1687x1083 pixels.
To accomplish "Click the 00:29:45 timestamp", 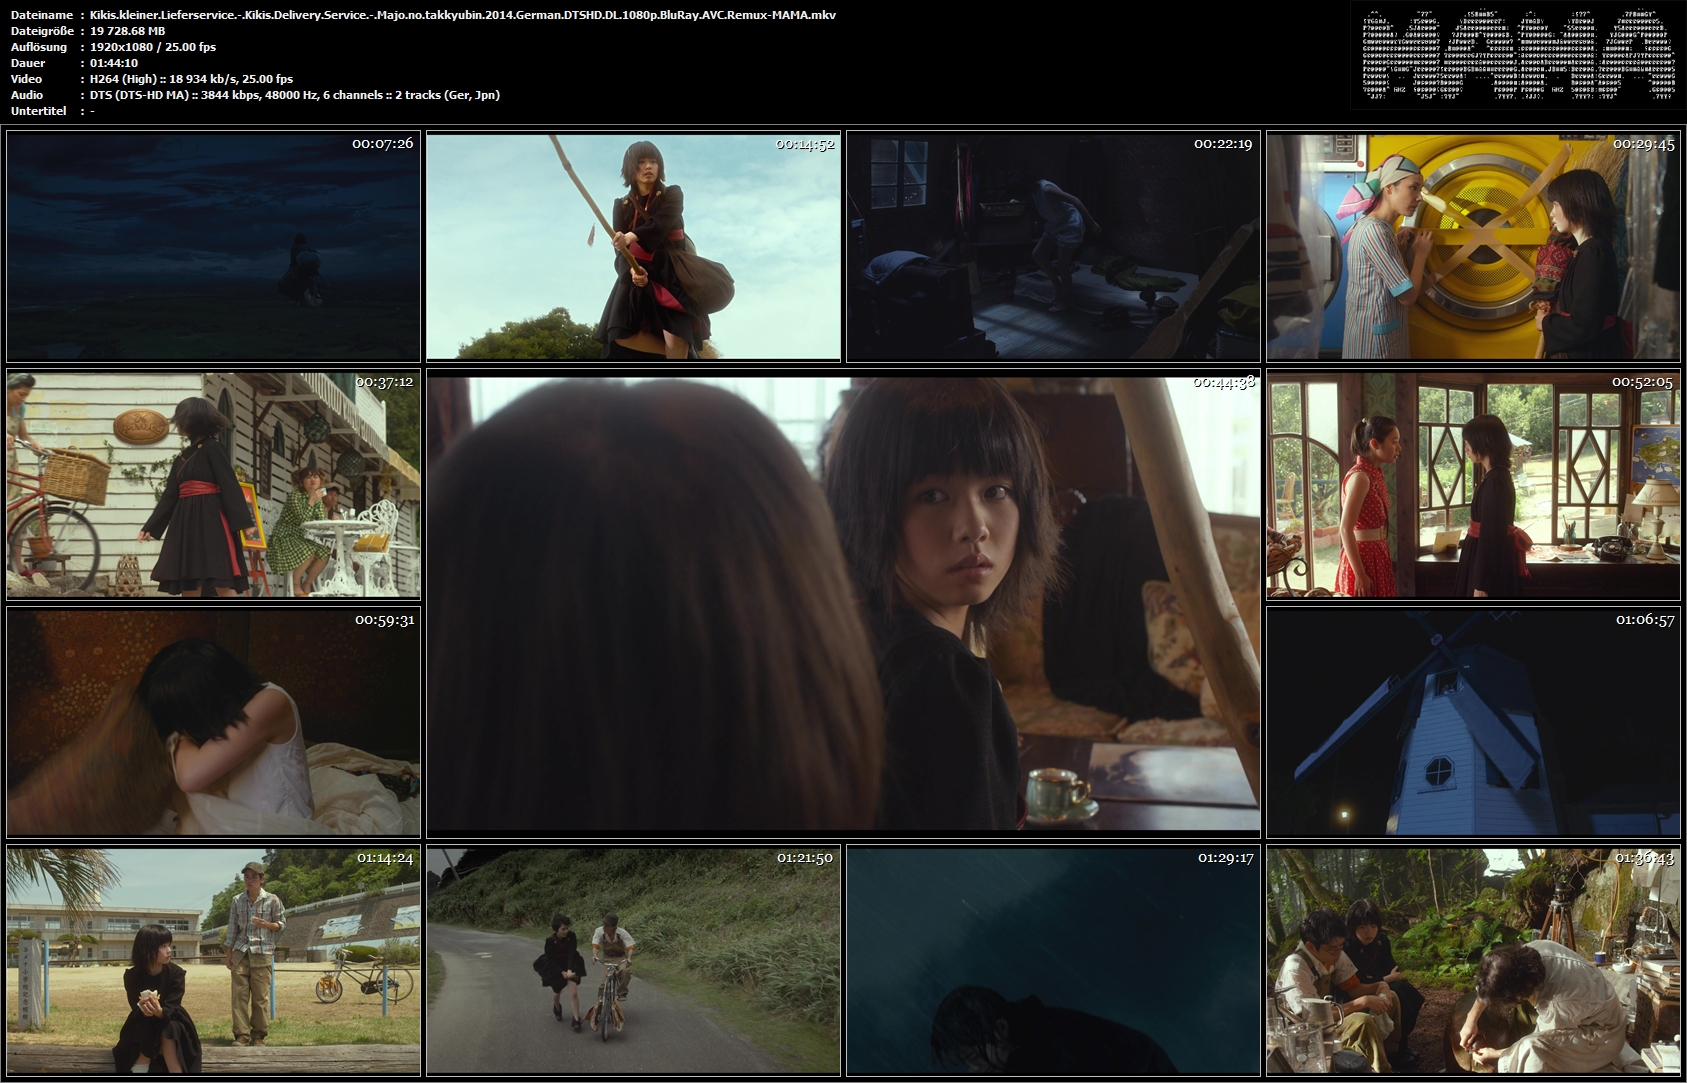I will pos(1644,144).
